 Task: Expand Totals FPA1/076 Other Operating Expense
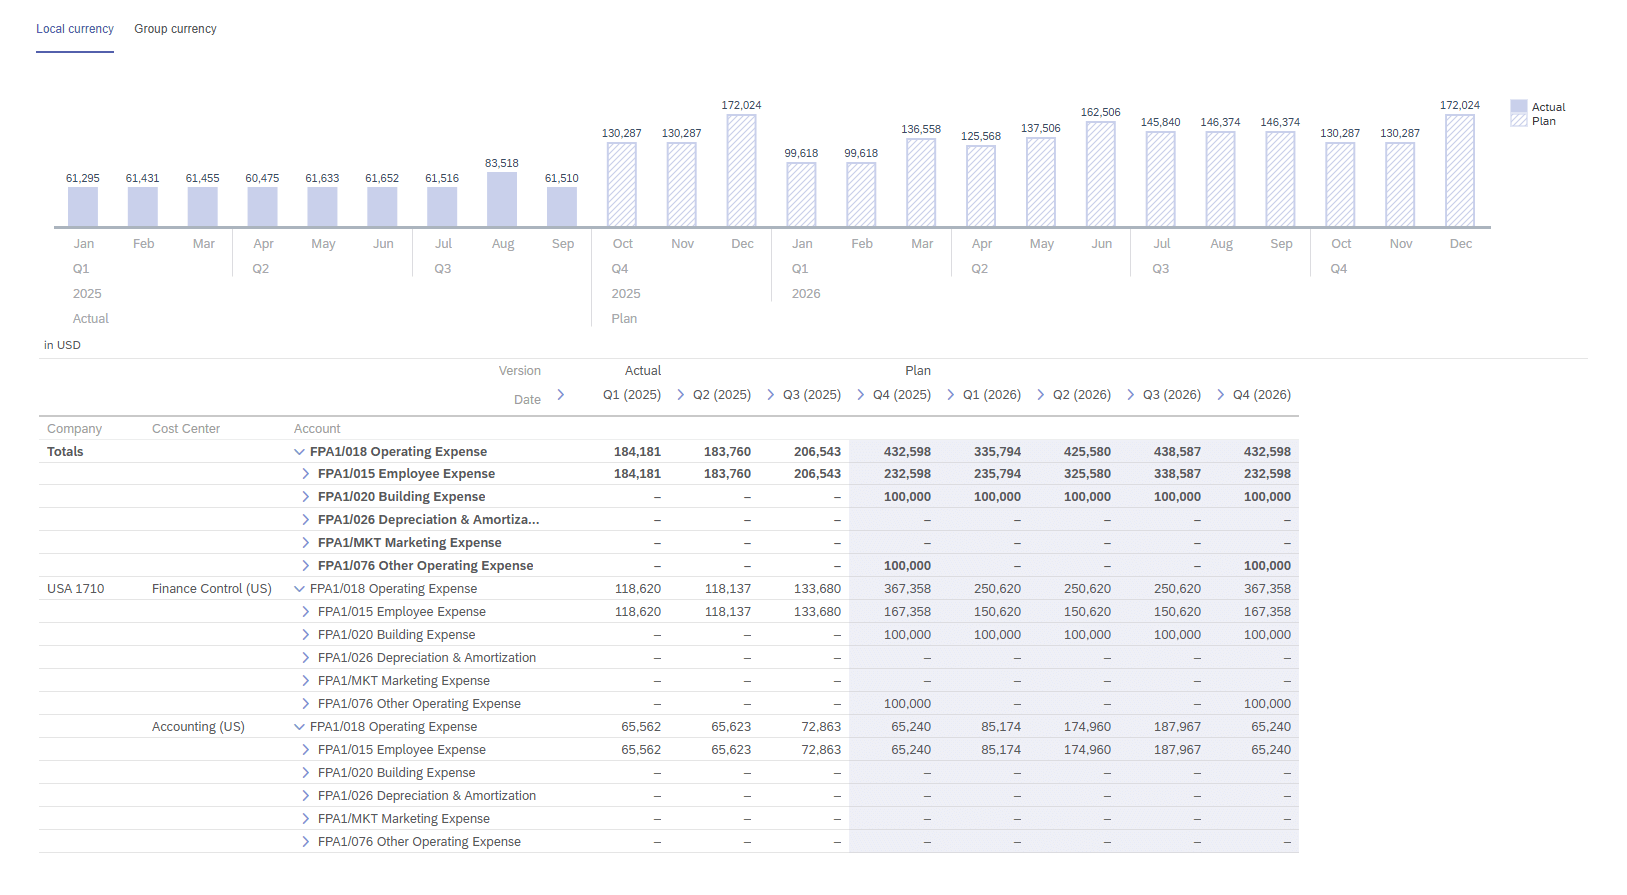tap(306, 566)
